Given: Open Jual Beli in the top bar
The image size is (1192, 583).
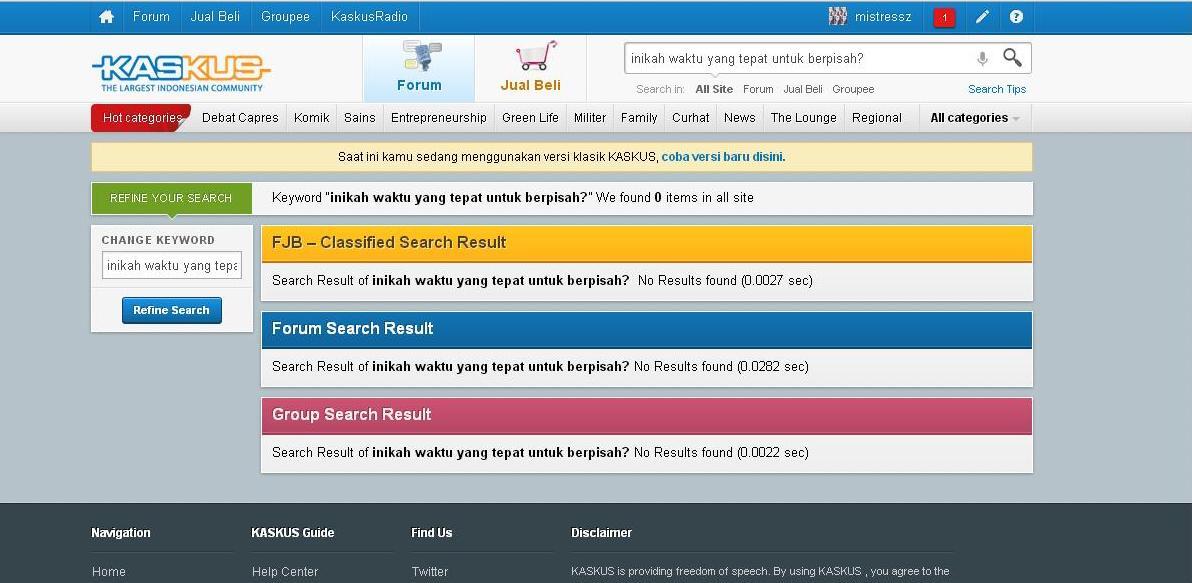Looking at the screenshot, I should pyautogui.click(x=215, y=17).
